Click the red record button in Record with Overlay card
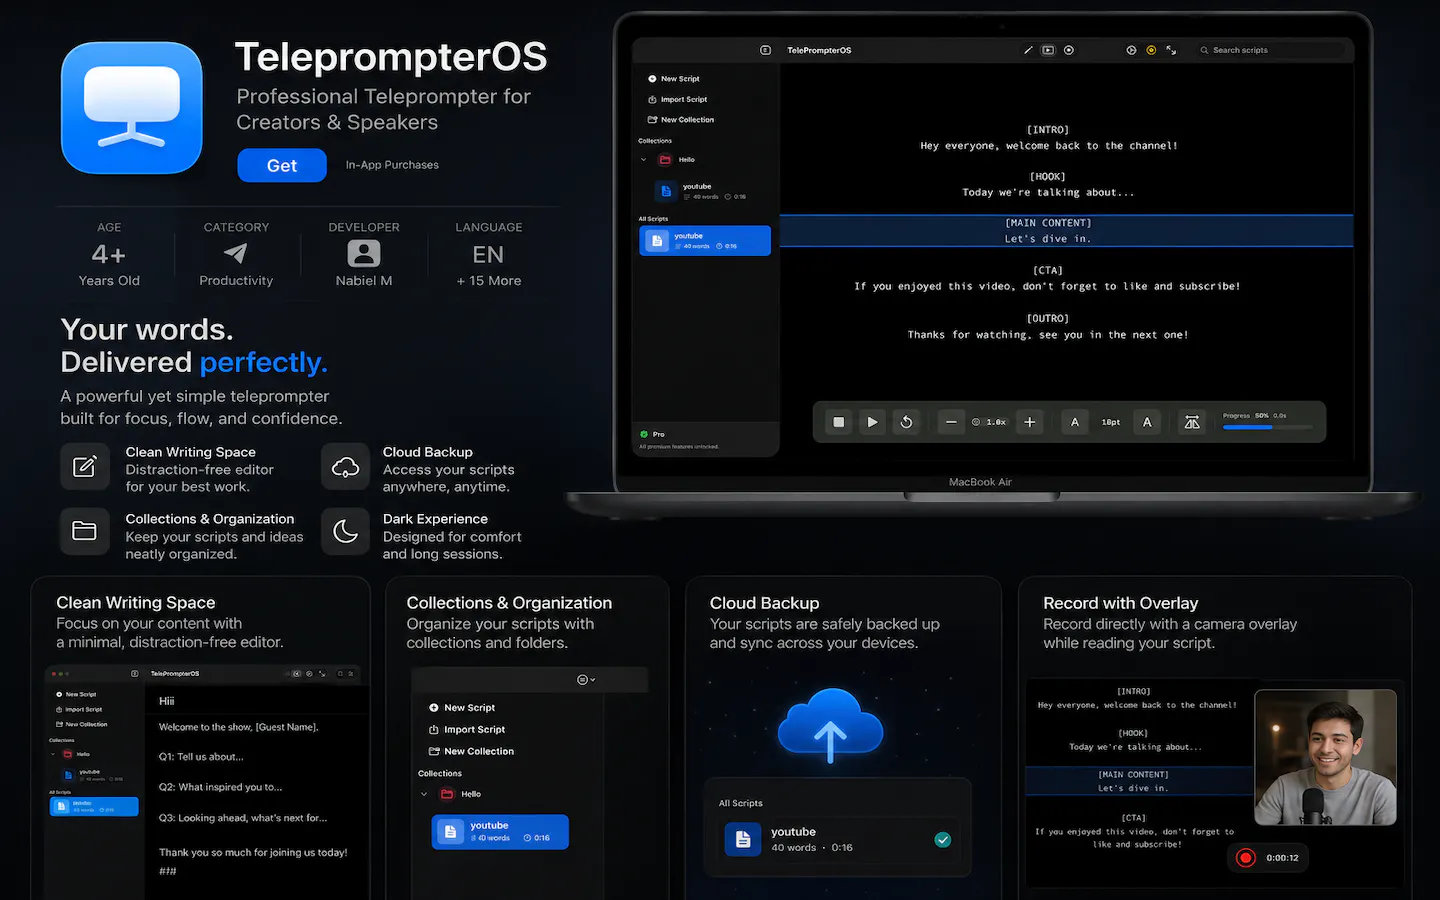Image resolution: width=1440 pixels, height=900 pixels. (x=1246, y=858)
